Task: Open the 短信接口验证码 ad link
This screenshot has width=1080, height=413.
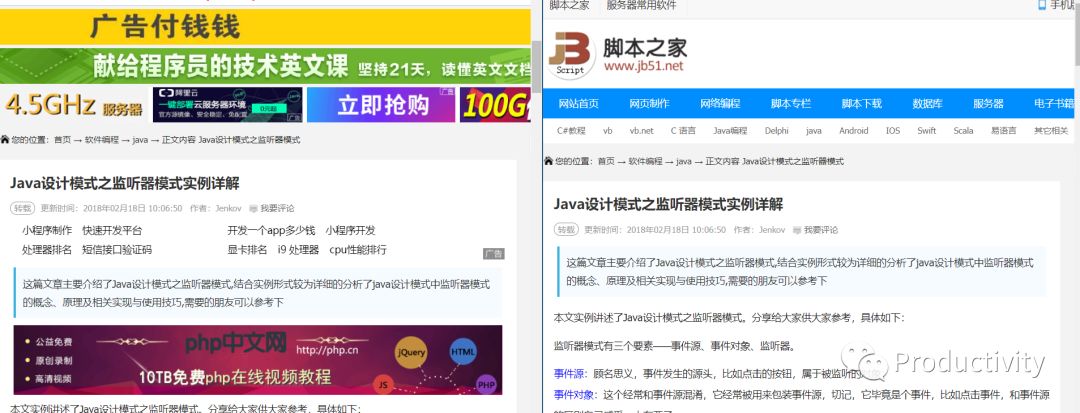Action: point(117,250)
